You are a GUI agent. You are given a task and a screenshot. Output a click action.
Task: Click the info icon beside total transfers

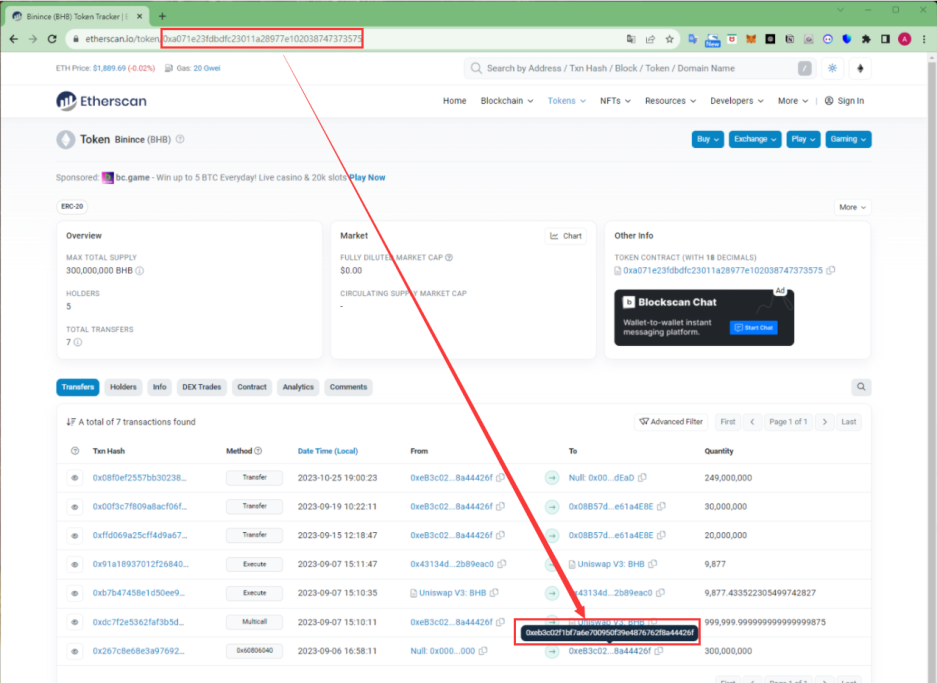pos(78,342)
